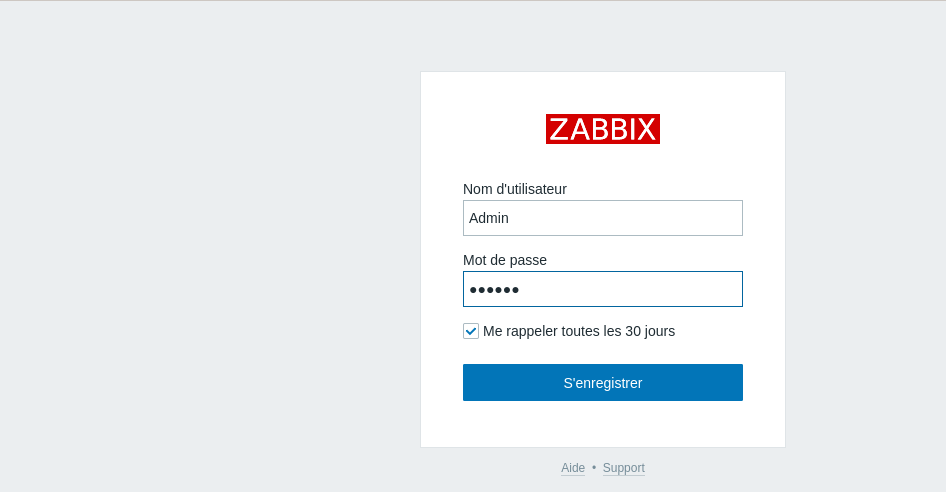Focus the Nom d'utilisateur input field
This screenshot has height=492, width=946.
pos(602,218)
